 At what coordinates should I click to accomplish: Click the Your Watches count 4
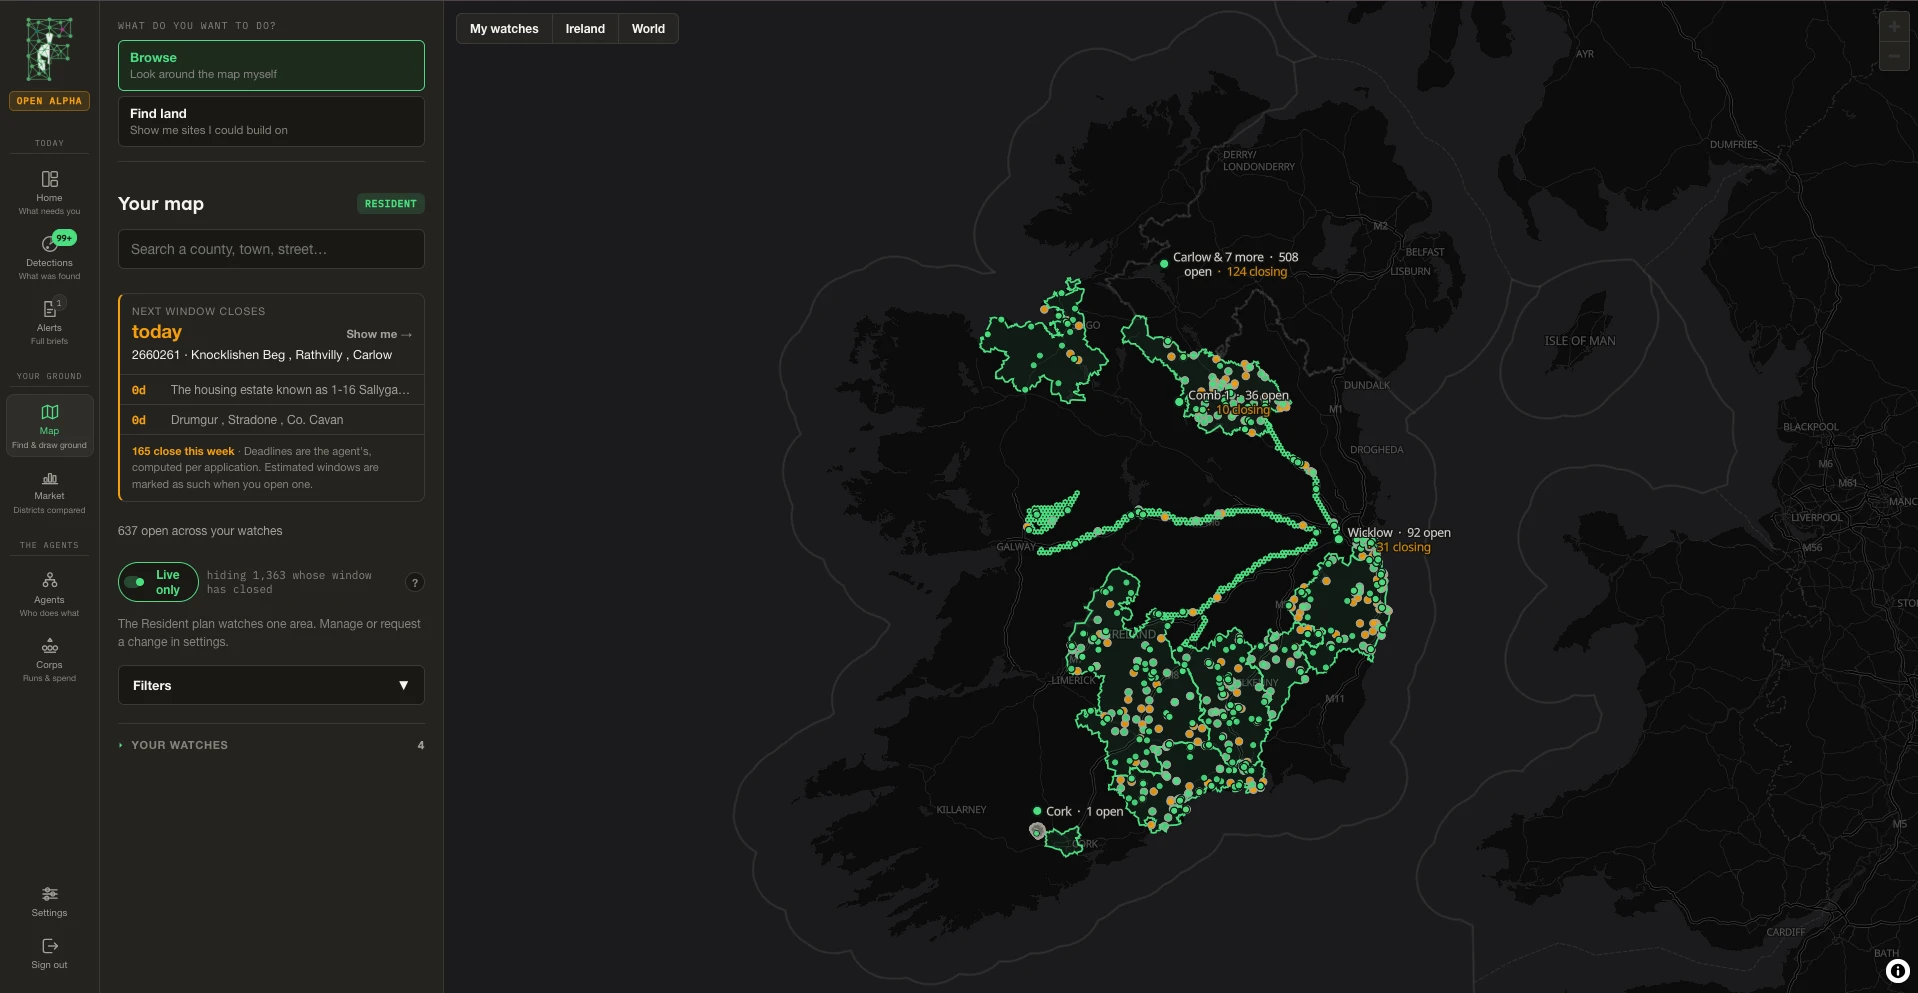click(x=420, y=746)
